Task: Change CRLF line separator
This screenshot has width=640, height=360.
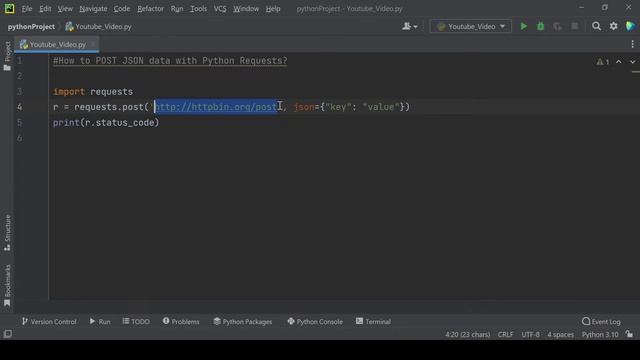Action: pos(505,334)
